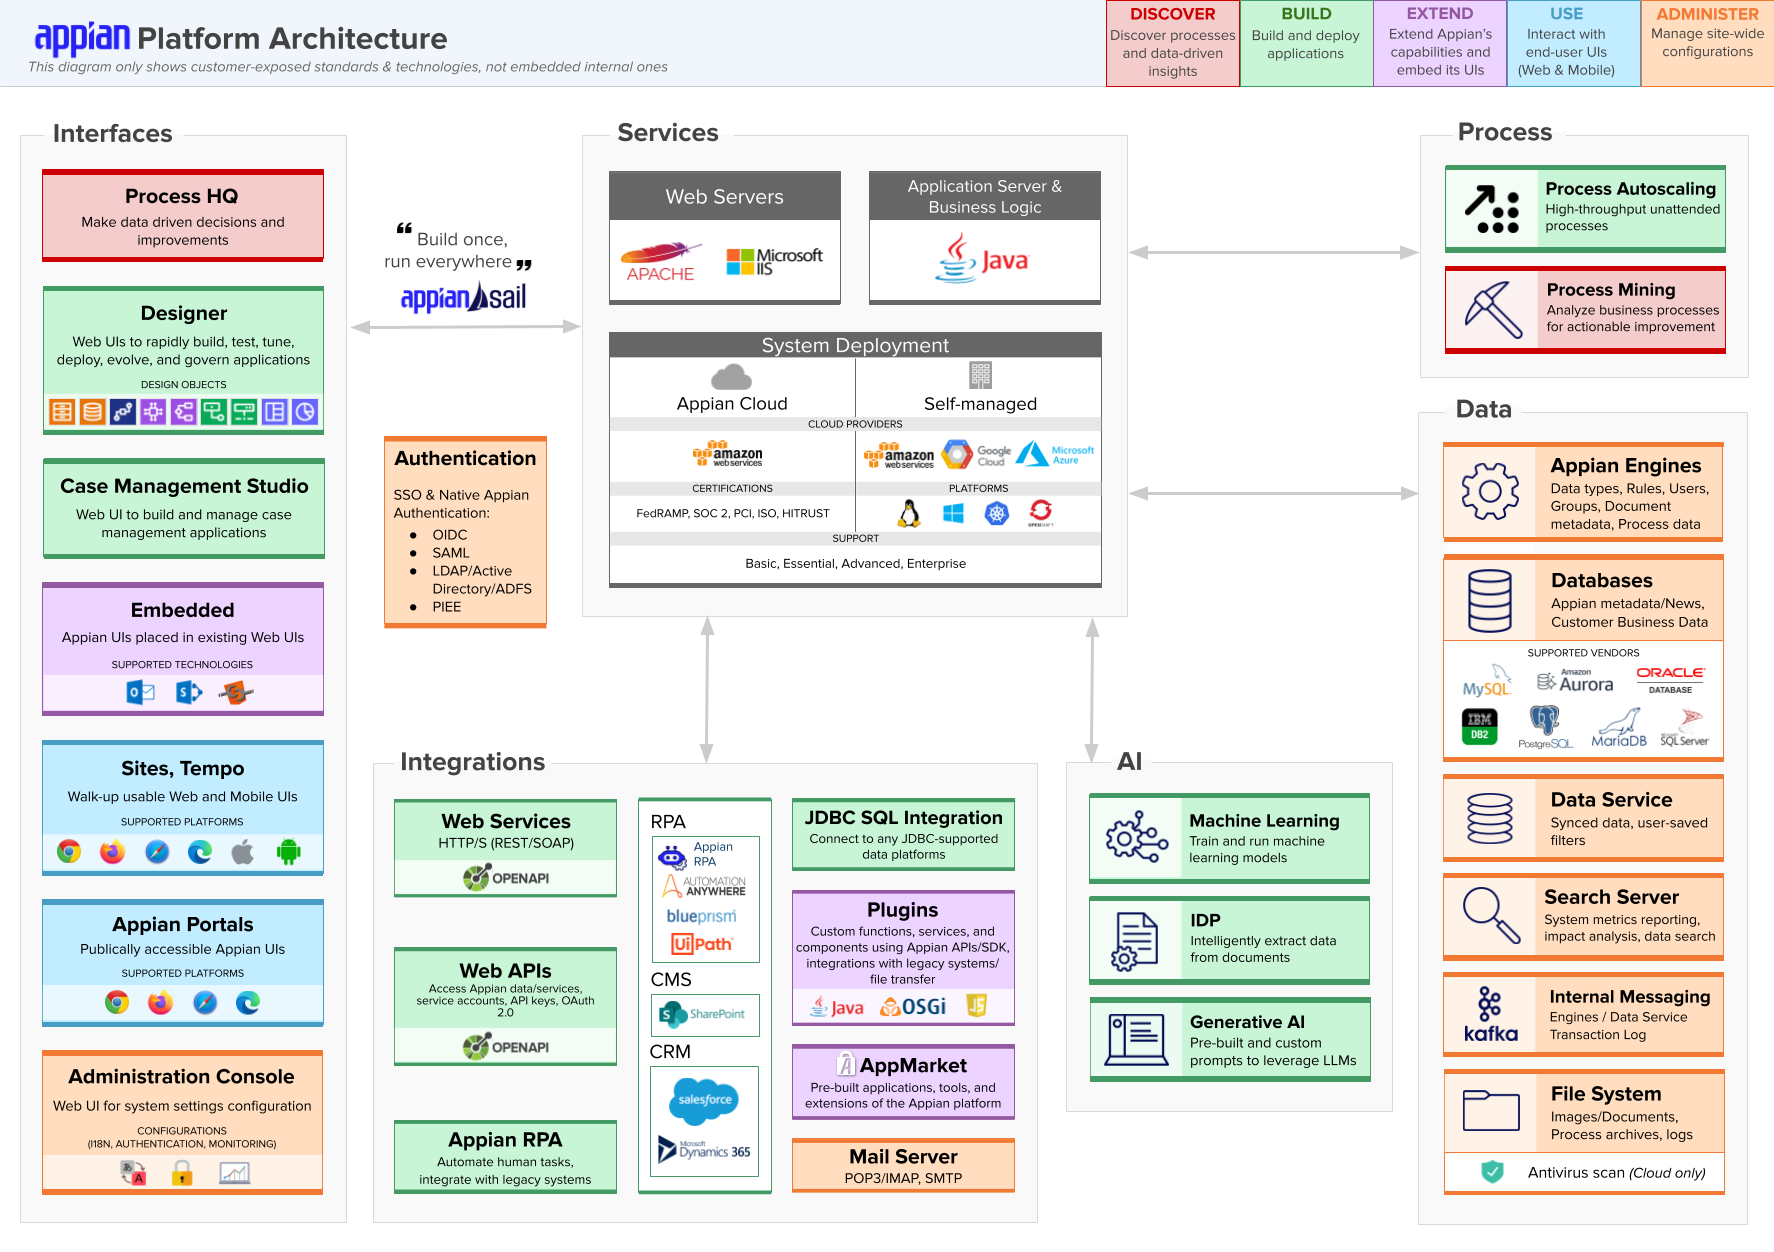
Task: Click the Linux penguin platform icon
Action: pos(909,513)
